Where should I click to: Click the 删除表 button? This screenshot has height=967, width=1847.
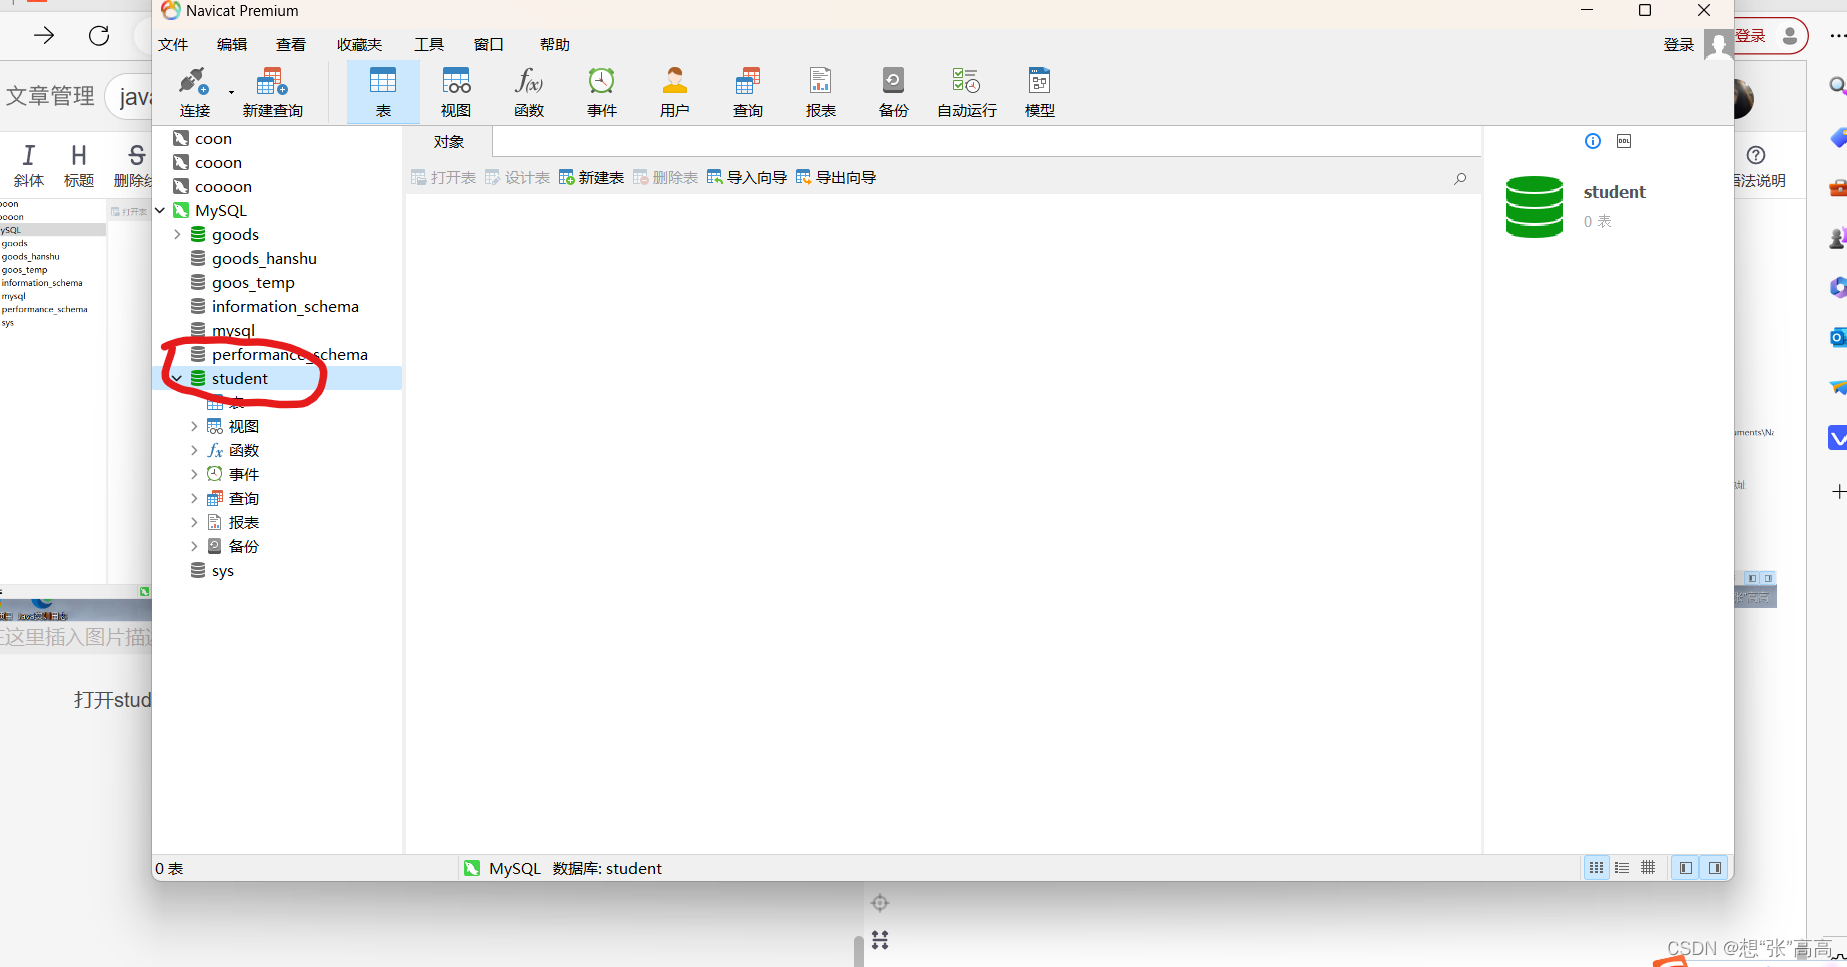(x=665, y=178)
